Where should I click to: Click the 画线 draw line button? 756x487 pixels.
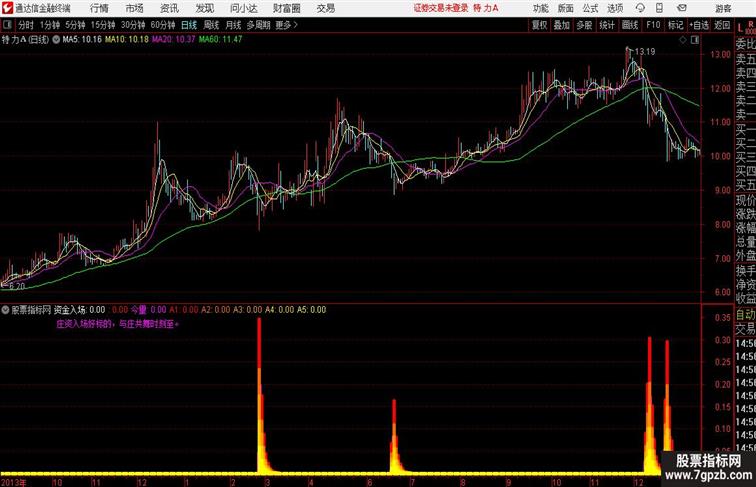point(630,25)
